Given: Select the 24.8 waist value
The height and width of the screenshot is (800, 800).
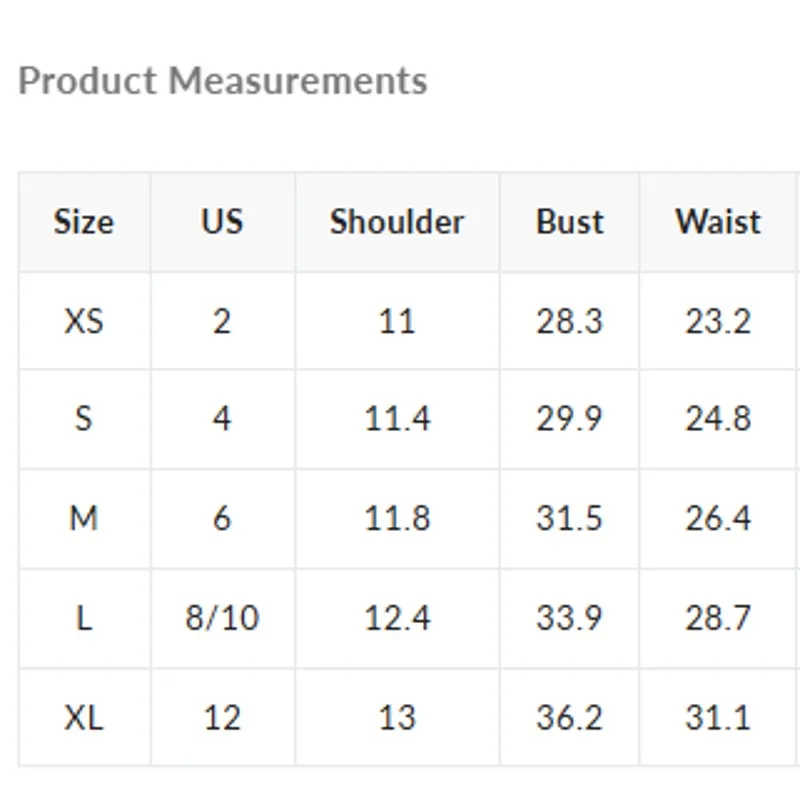Looking at the screenshot, I should pyautogui.click(x=718, y=418).
